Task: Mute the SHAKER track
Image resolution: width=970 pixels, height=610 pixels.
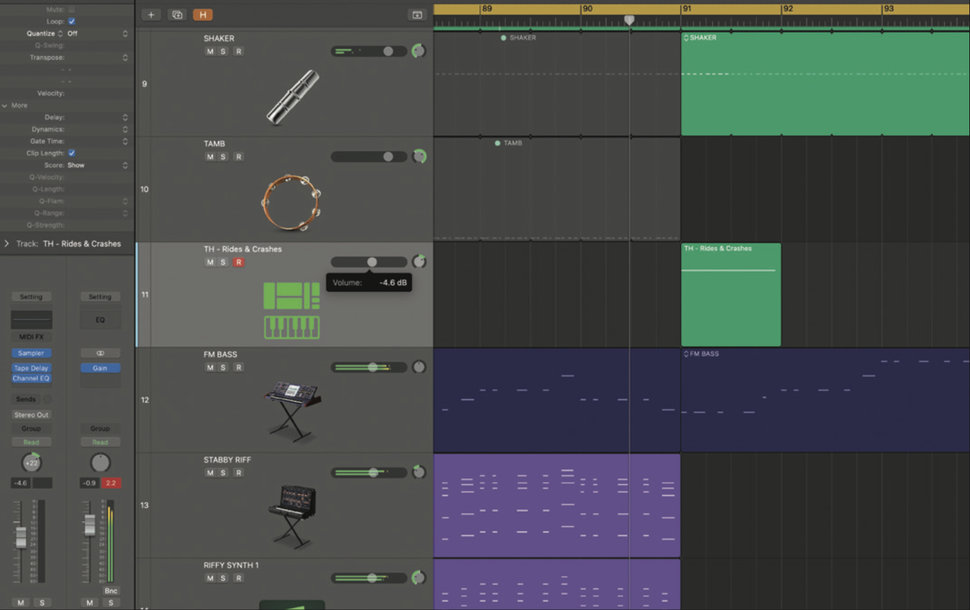Action: [x=209, y=50]
